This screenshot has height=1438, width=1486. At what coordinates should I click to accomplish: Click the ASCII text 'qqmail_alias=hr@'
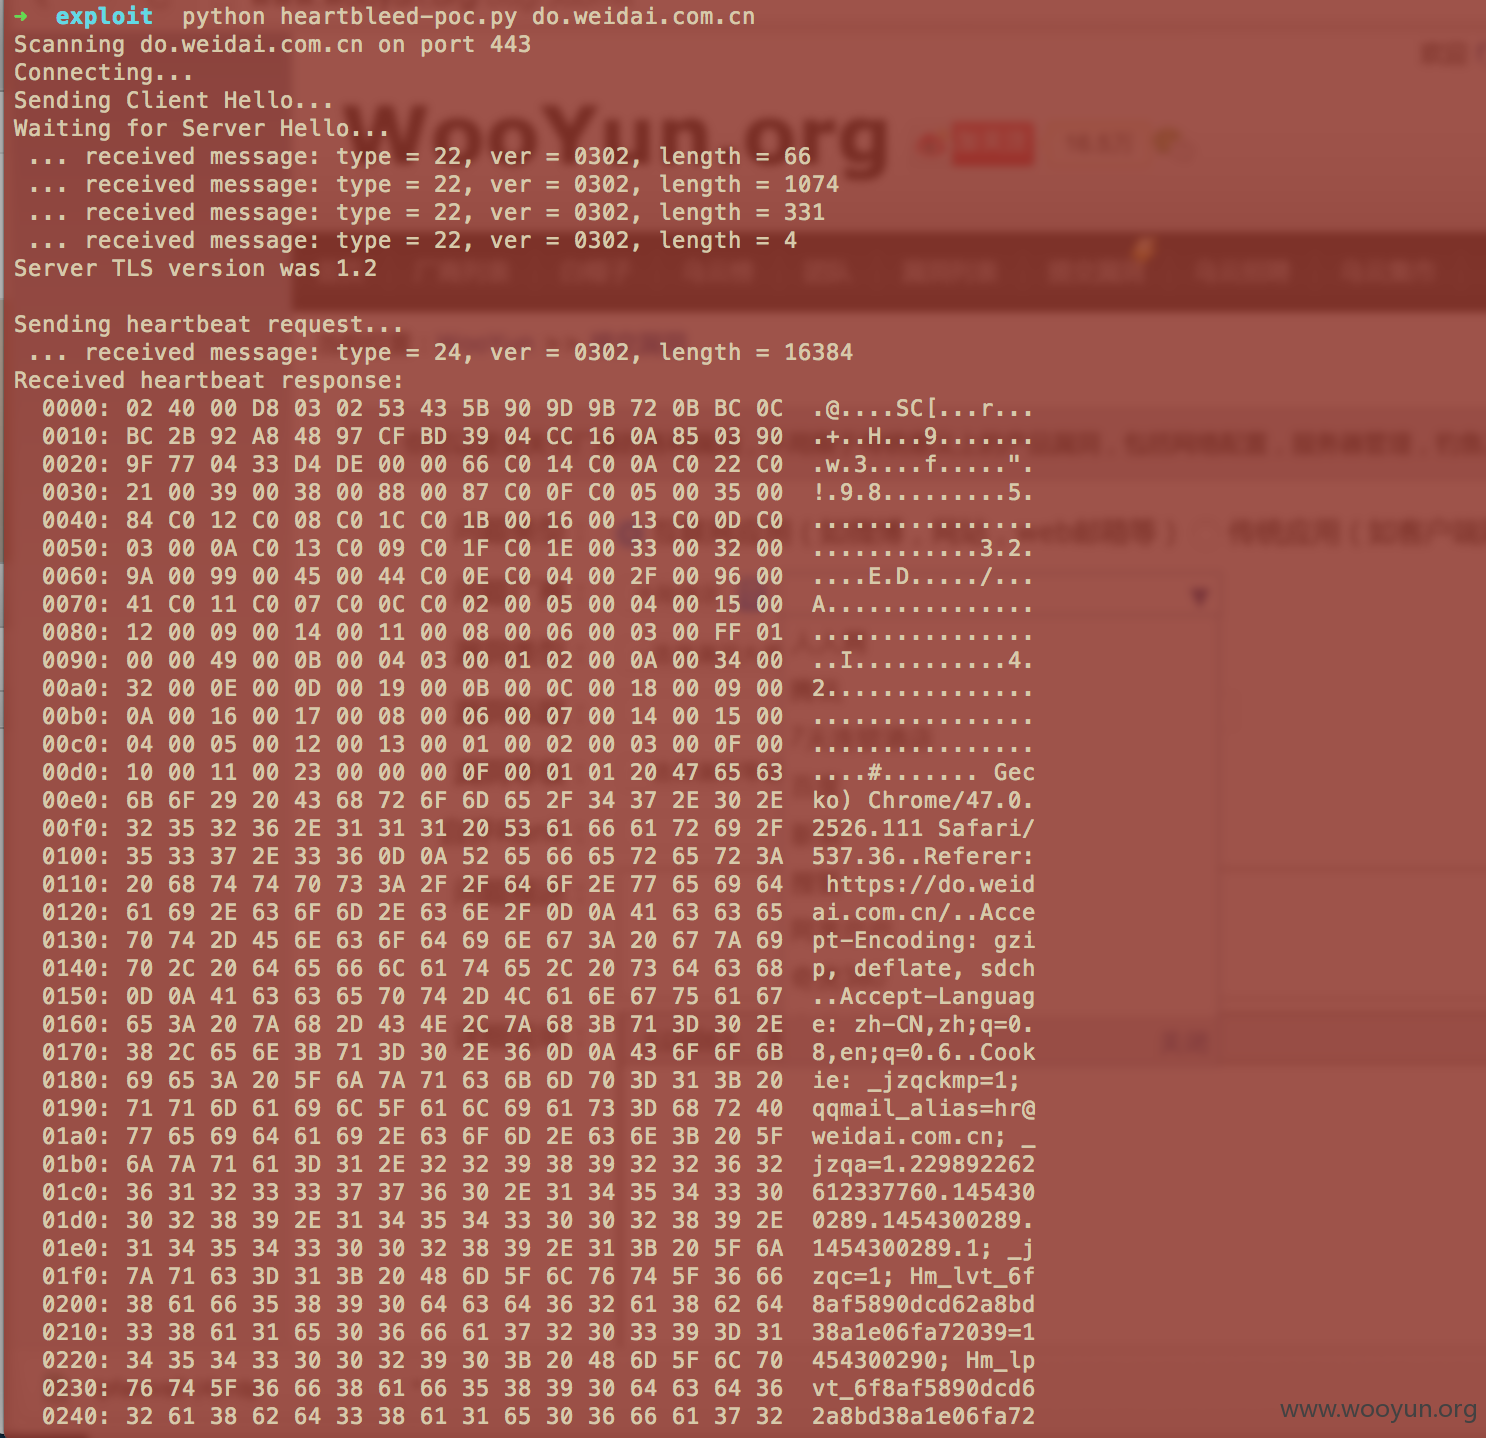pyautogui.click(x=923, y=1108)
